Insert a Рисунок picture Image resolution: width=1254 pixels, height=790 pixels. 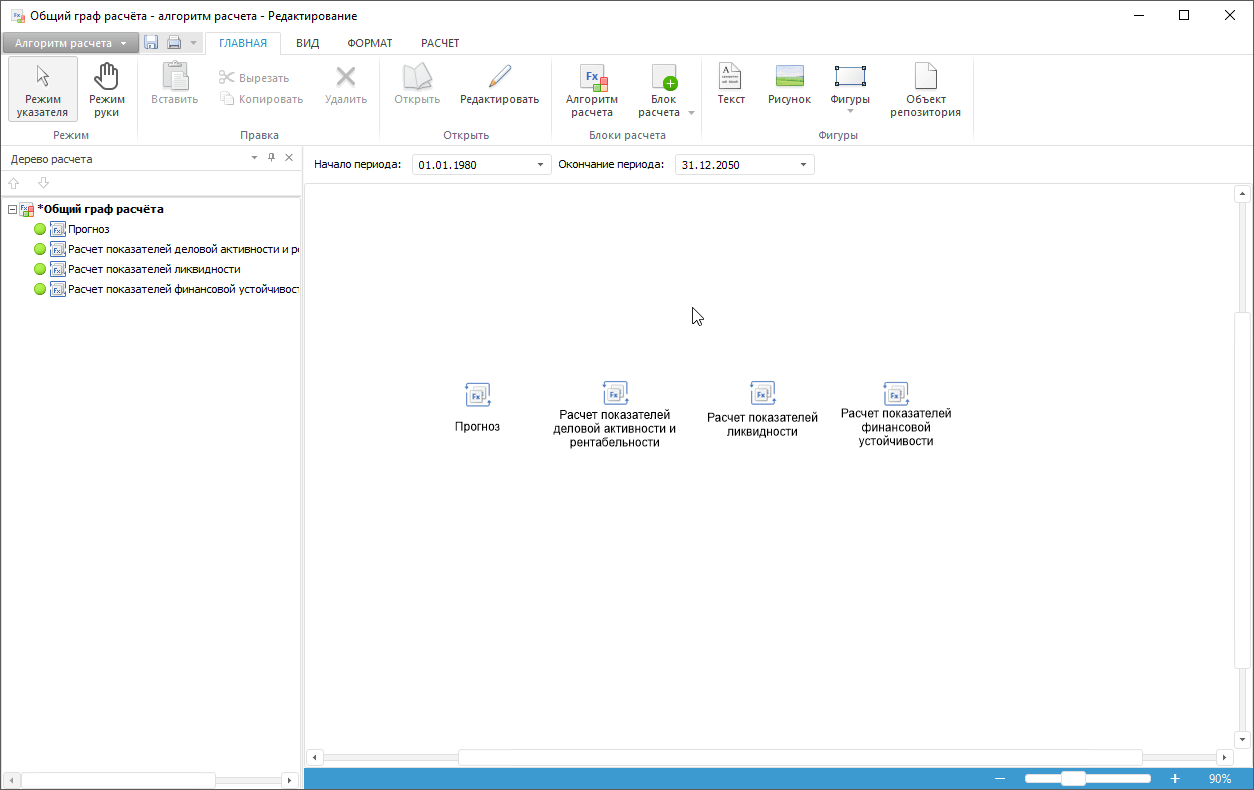(790, 84)
